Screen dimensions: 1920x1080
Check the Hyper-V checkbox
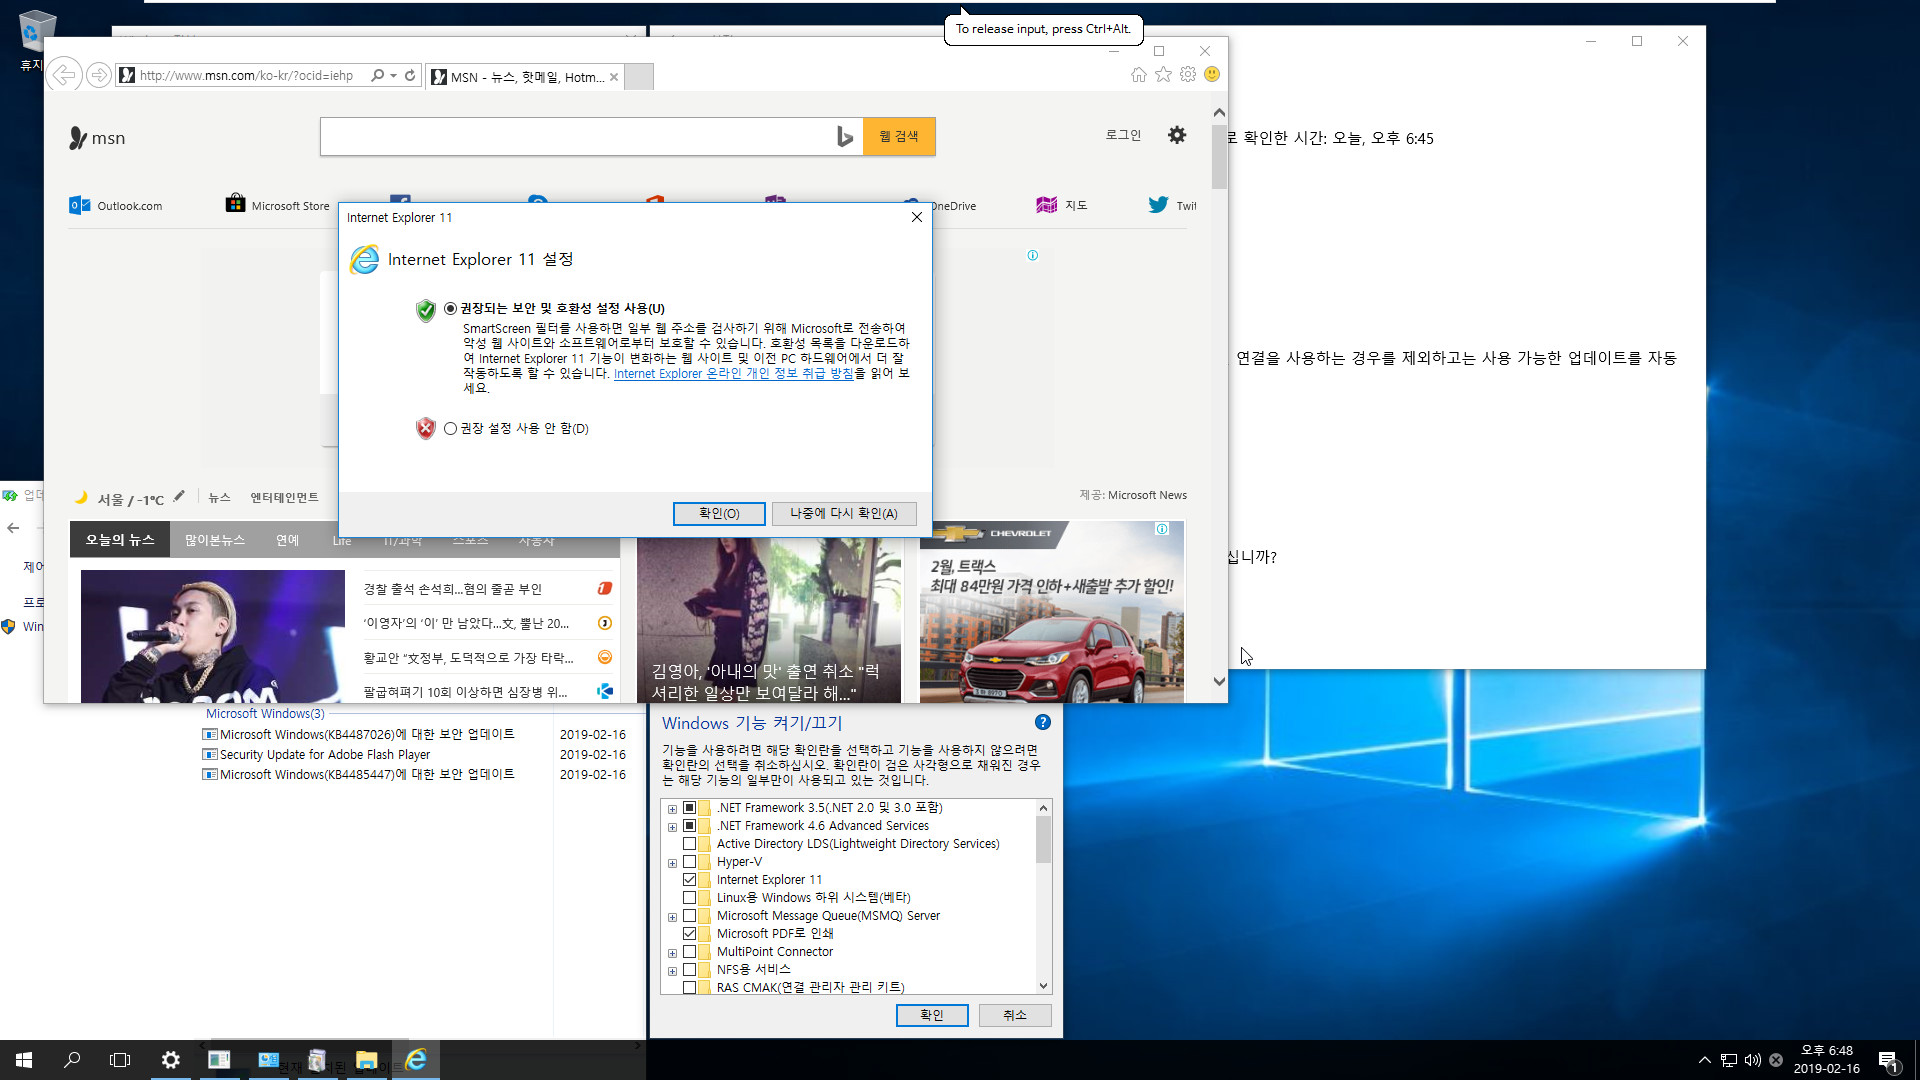point(689,862)
